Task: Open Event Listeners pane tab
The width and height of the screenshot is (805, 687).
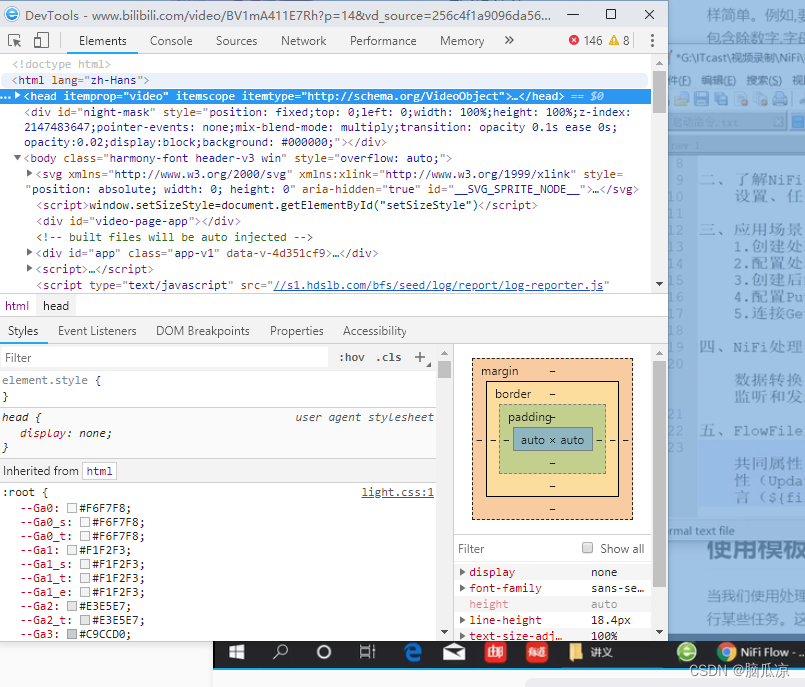Action: pos(97,331)
